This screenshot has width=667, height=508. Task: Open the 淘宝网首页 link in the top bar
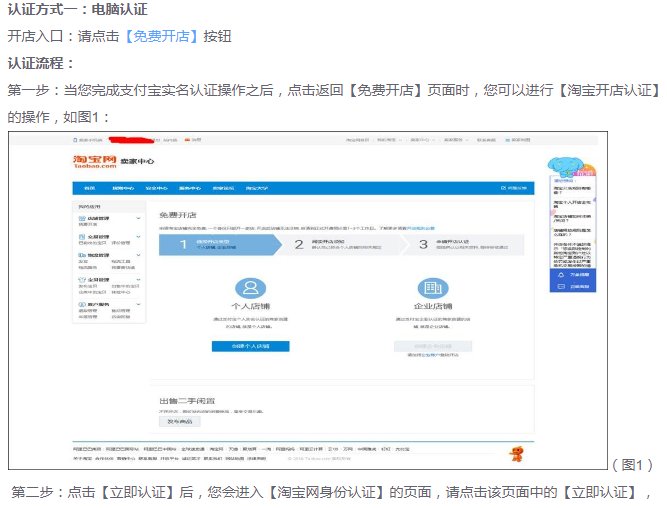pos(357,140)
